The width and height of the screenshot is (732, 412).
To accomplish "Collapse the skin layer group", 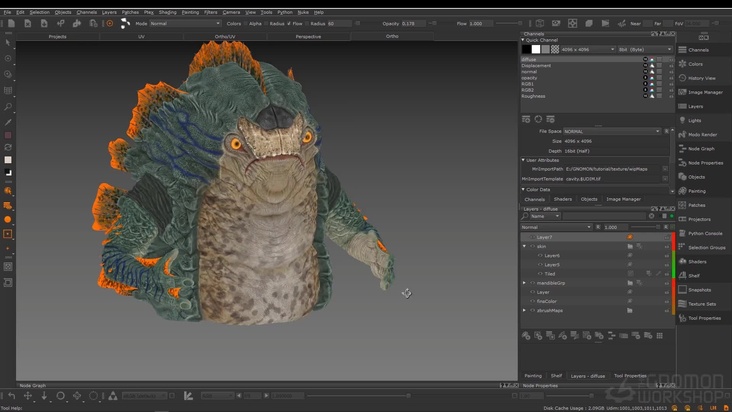I will (524, 246).
